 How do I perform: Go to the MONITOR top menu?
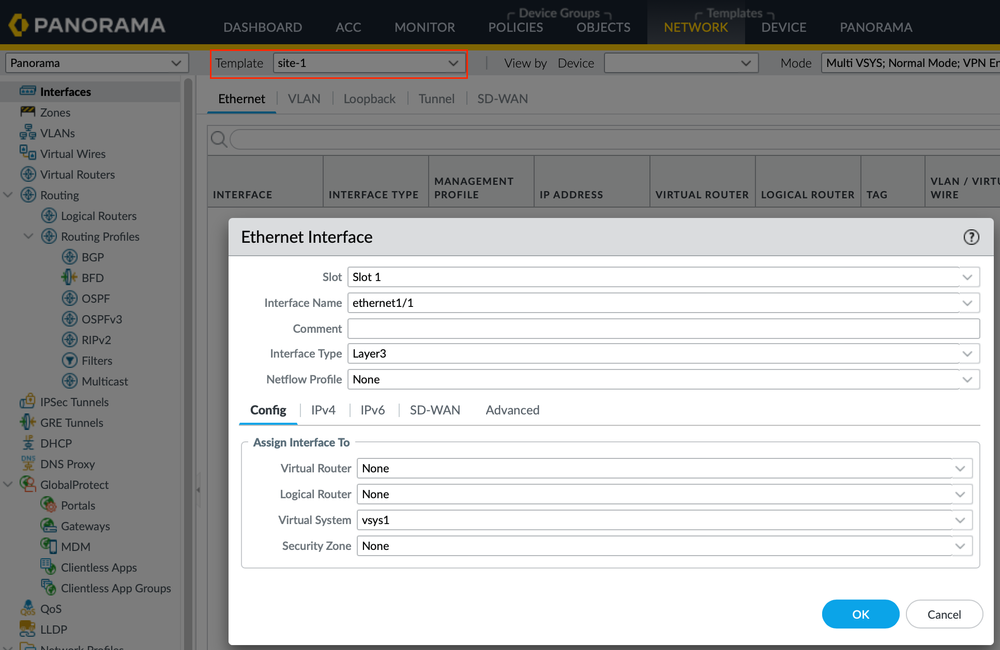pos(424,27)
